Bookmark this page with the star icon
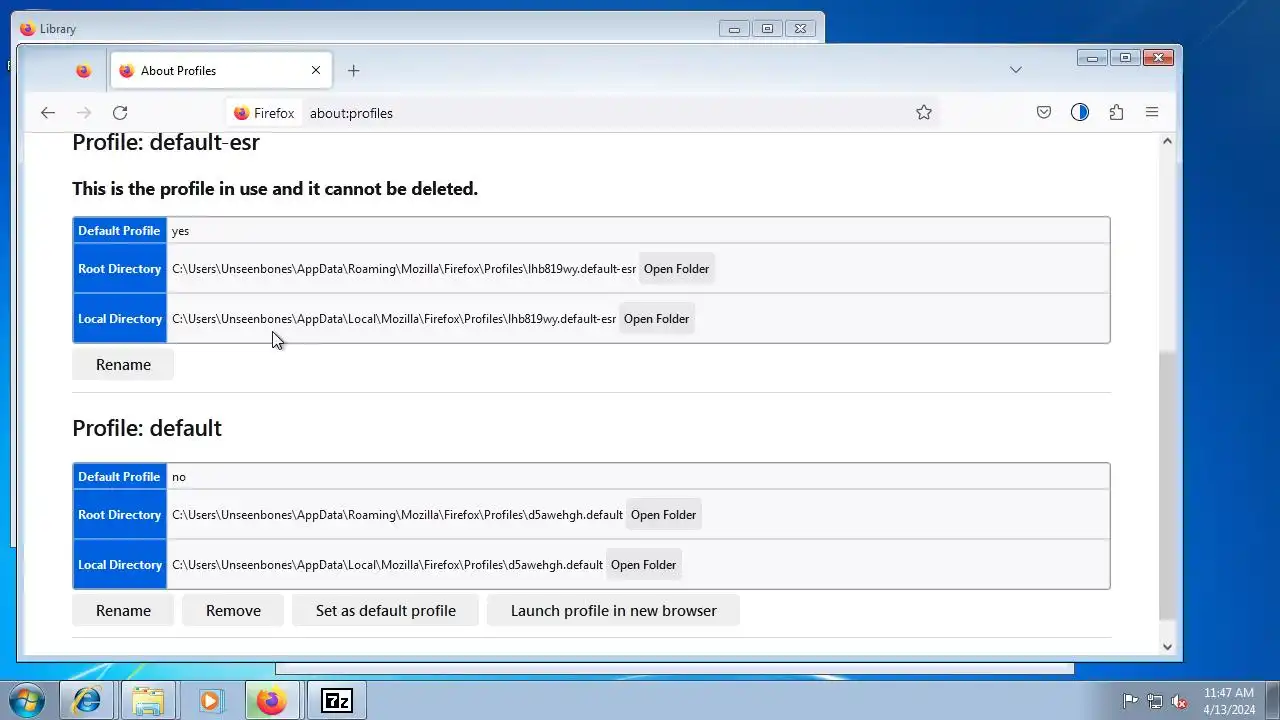The image size is (1280, 720). pyautogui.click(x=924, y=113)
